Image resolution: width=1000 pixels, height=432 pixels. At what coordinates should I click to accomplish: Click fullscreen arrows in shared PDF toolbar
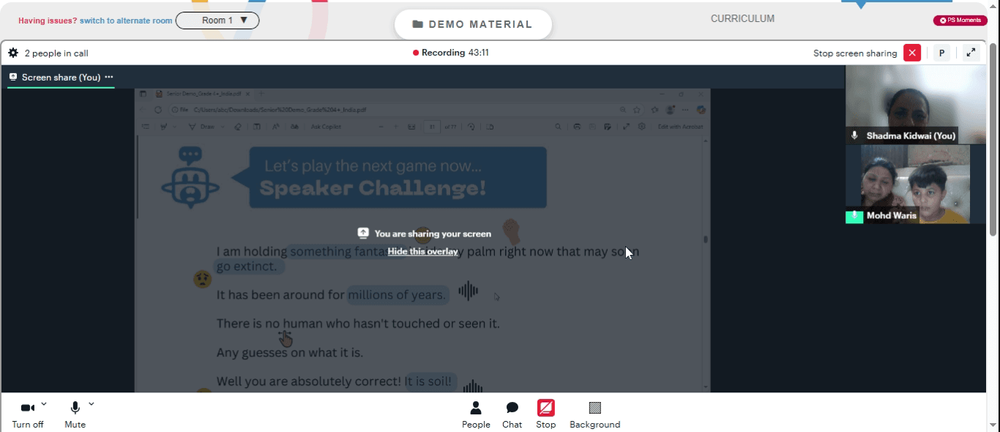pos(626,126)
